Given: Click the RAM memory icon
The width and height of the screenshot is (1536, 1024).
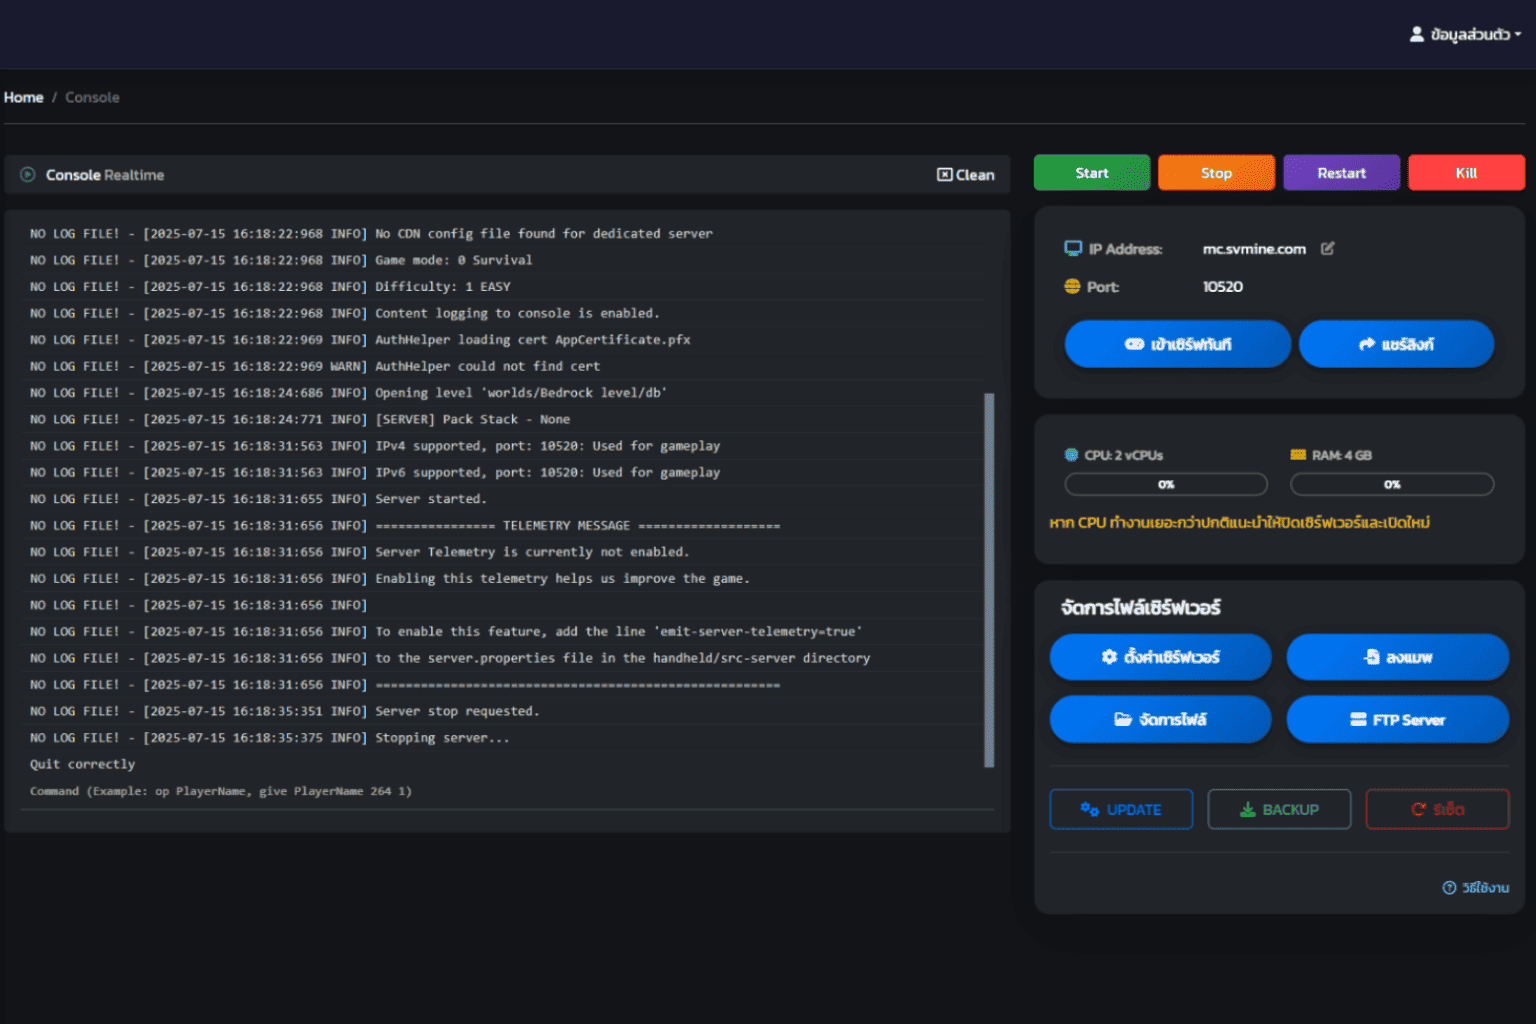Looking at the screenshot, I should (1298, 455).
